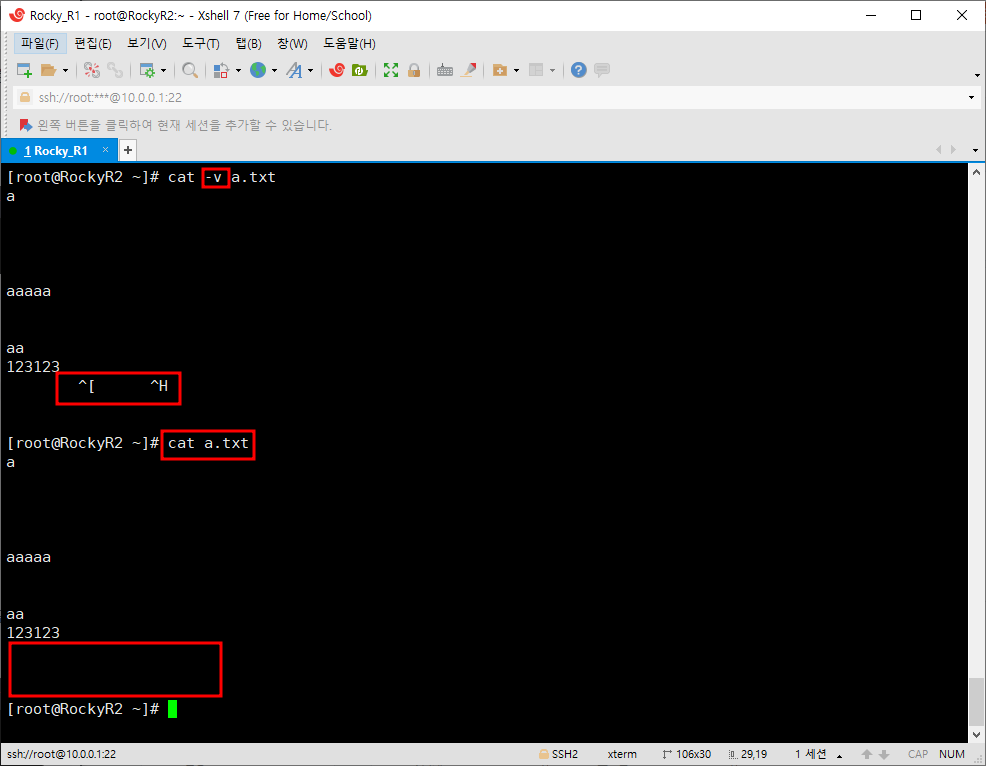Expand the 1 세션 session count arrow

(839, 756)
